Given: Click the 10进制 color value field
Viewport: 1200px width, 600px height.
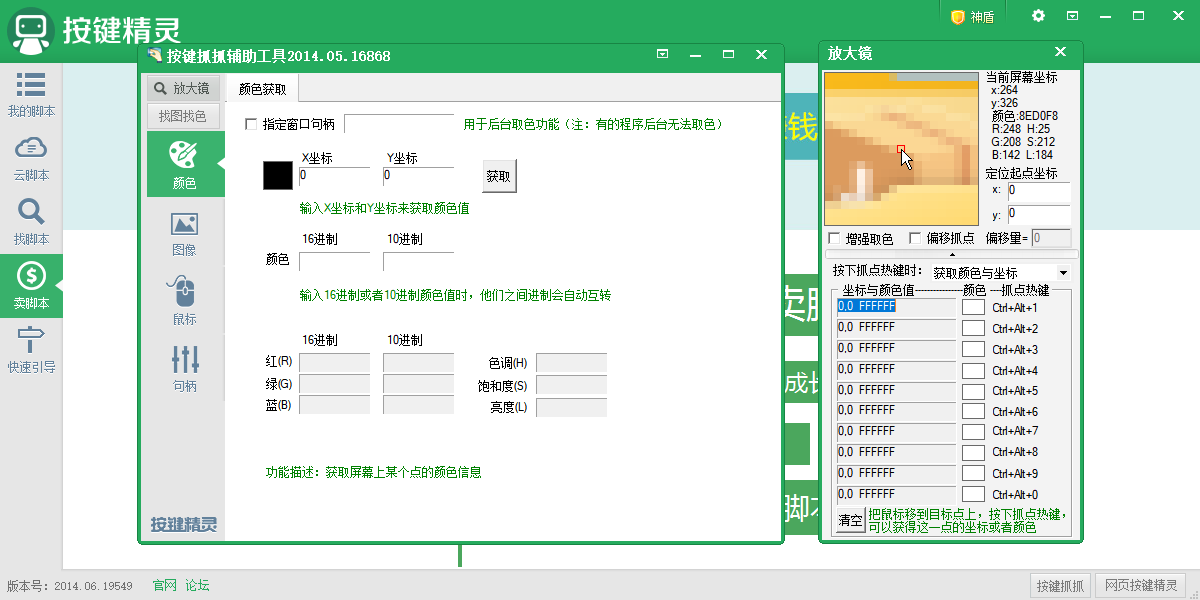Looking at the screenshot, I should point(418,260).
